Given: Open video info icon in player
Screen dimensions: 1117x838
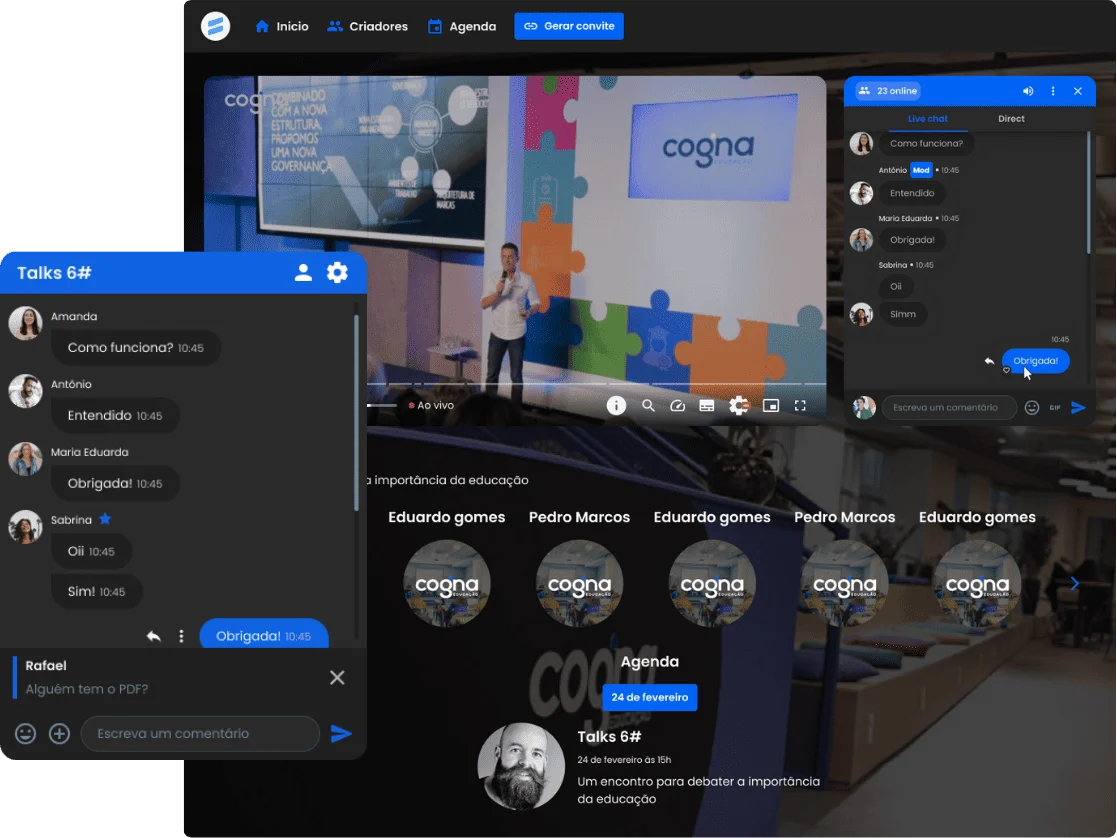Looking at the screenshot, I should pos(616,405).
